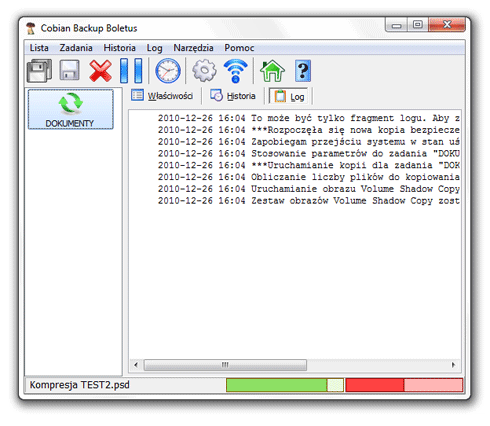Image resolution: width=490 pixels, height=426 pixels.
Task: Open scheduler clock icon
Action: [x=168, y=71]
